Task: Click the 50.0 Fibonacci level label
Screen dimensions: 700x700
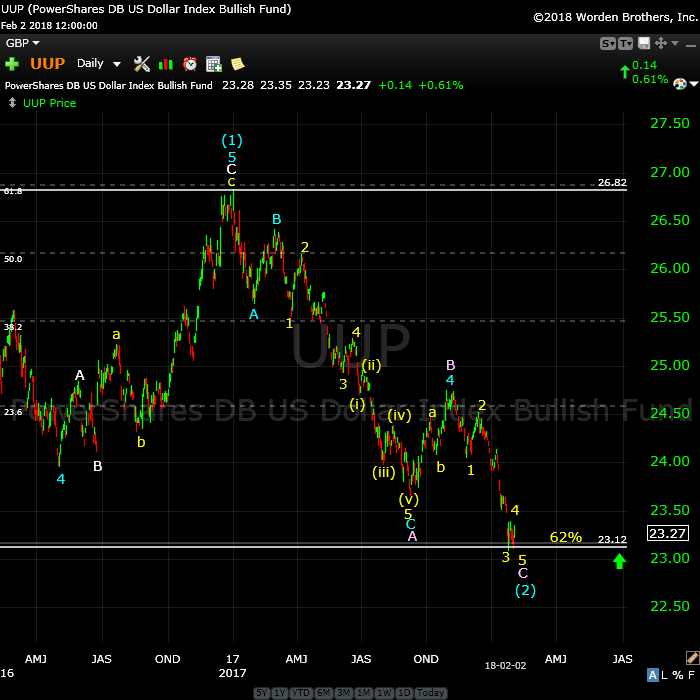Action: tap(13, 259)
